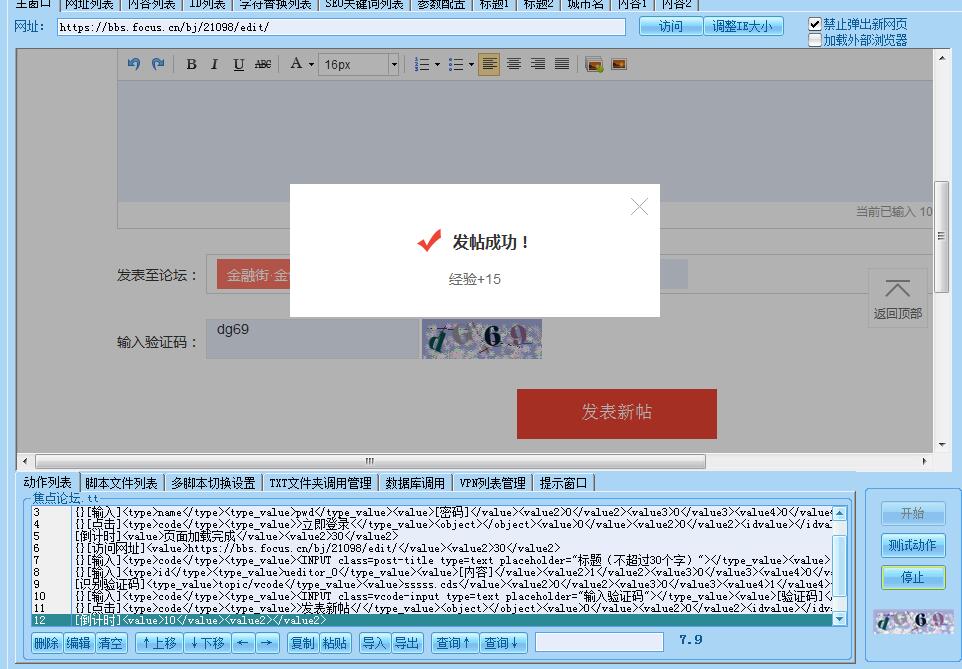Click the 调整IE大小 button

coord(743,26)
